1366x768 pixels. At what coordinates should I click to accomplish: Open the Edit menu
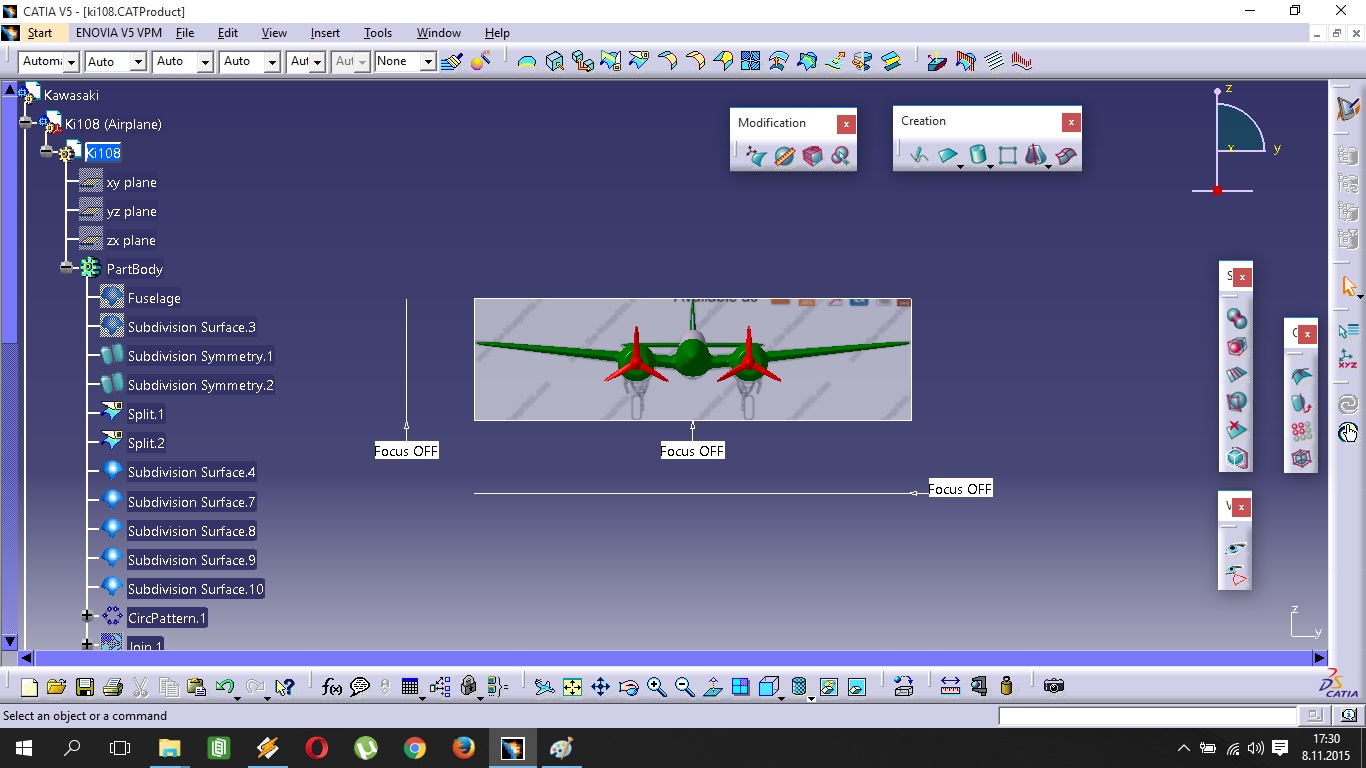(x=228, y=33)
